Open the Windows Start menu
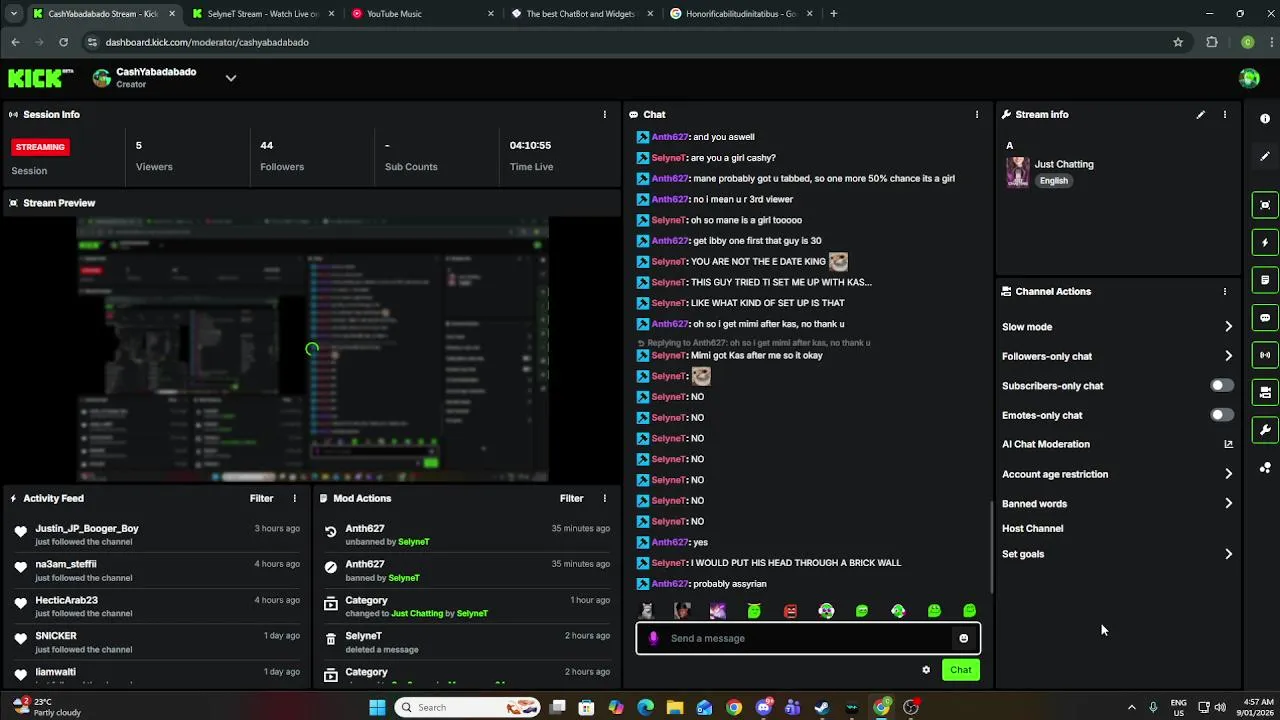This screenshot has width=1280, height=720. [377, 707]
